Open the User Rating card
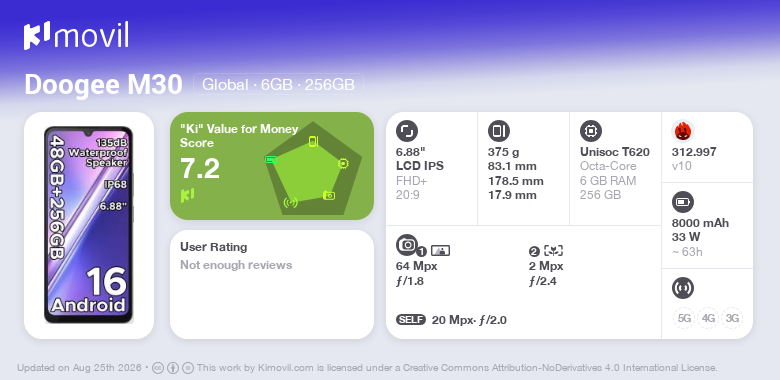Screen dimensions: 780x380 [x=272, y=285]
